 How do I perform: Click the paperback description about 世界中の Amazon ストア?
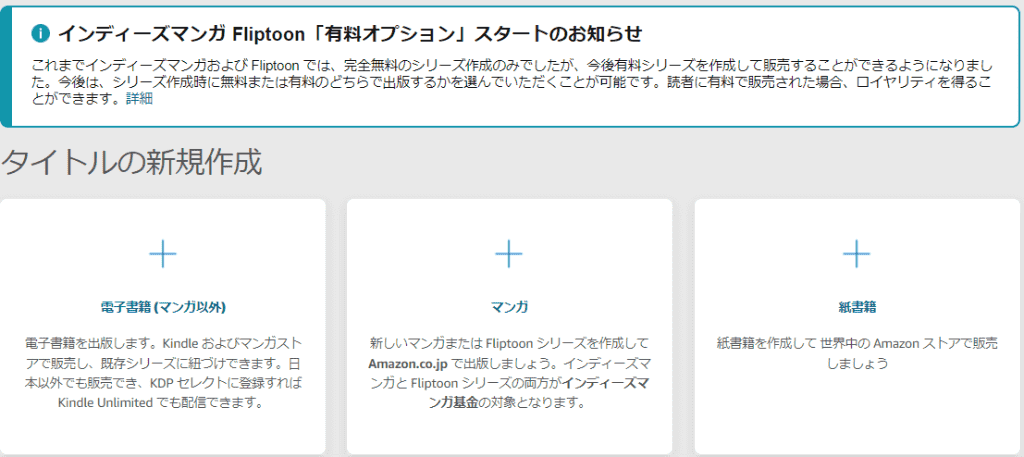pyautogui.click(x=856, y=353)
